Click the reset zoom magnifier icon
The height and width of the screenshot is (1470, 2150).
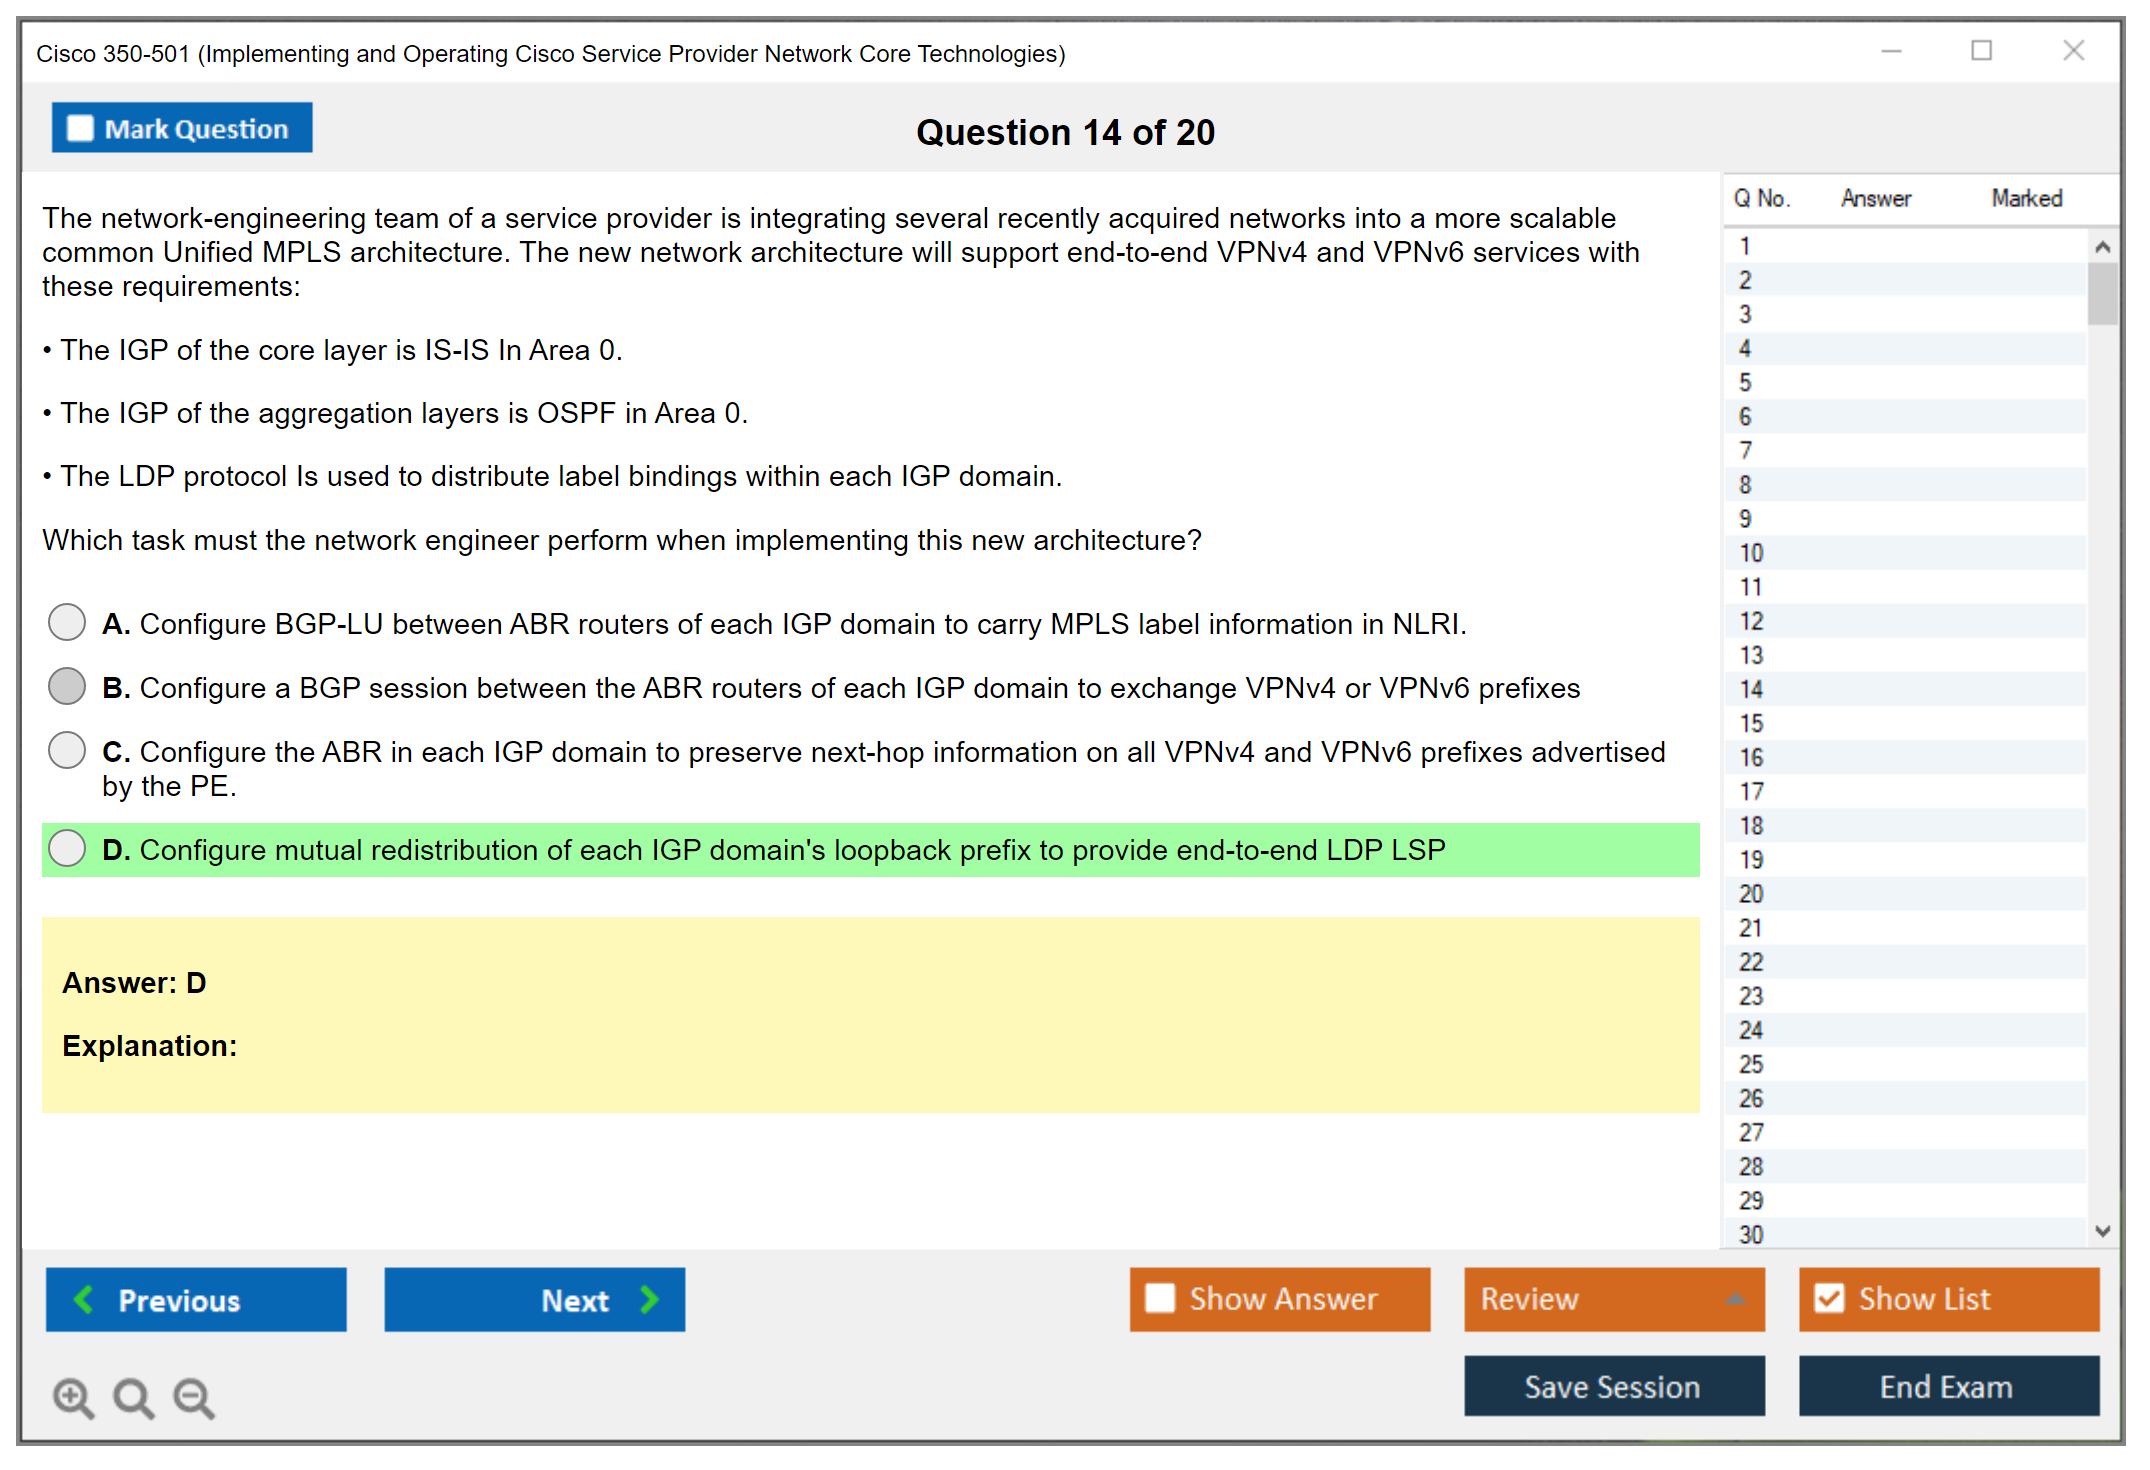133,1397
